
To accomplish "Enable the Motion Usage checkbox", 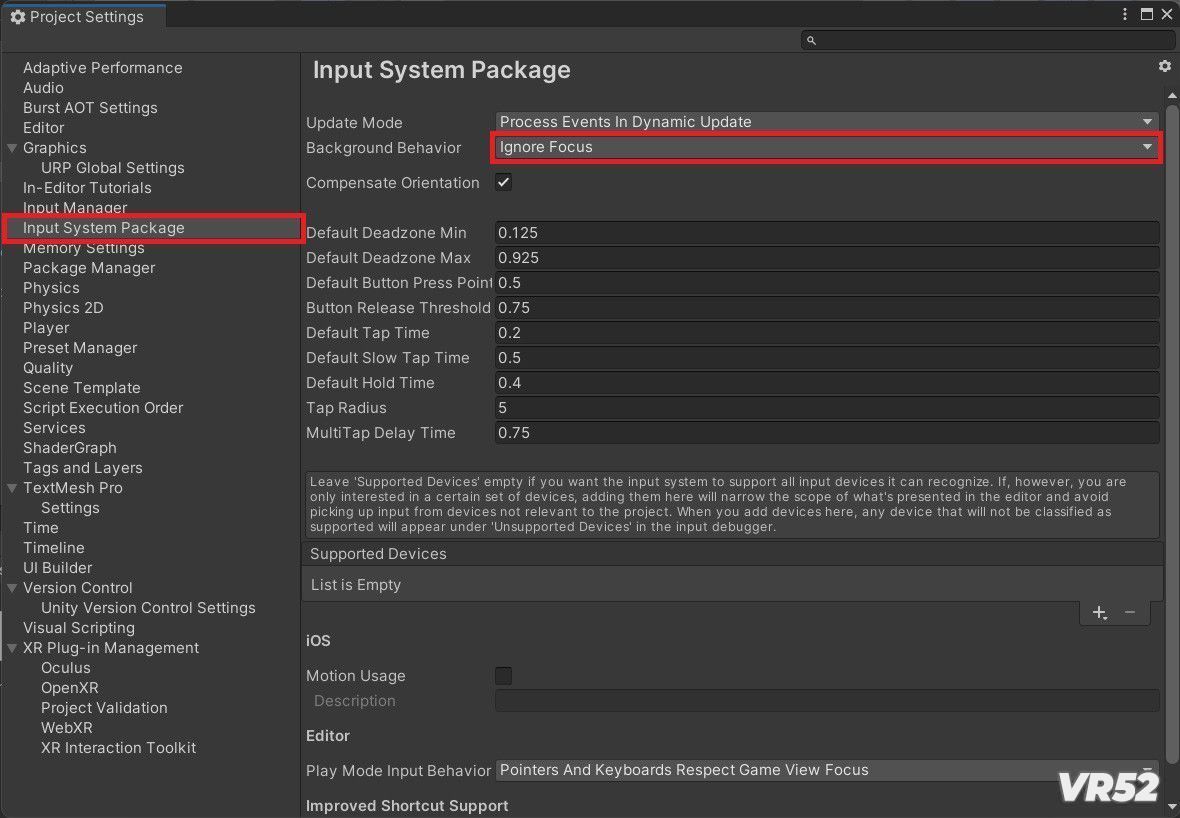I will pos(503,676).
